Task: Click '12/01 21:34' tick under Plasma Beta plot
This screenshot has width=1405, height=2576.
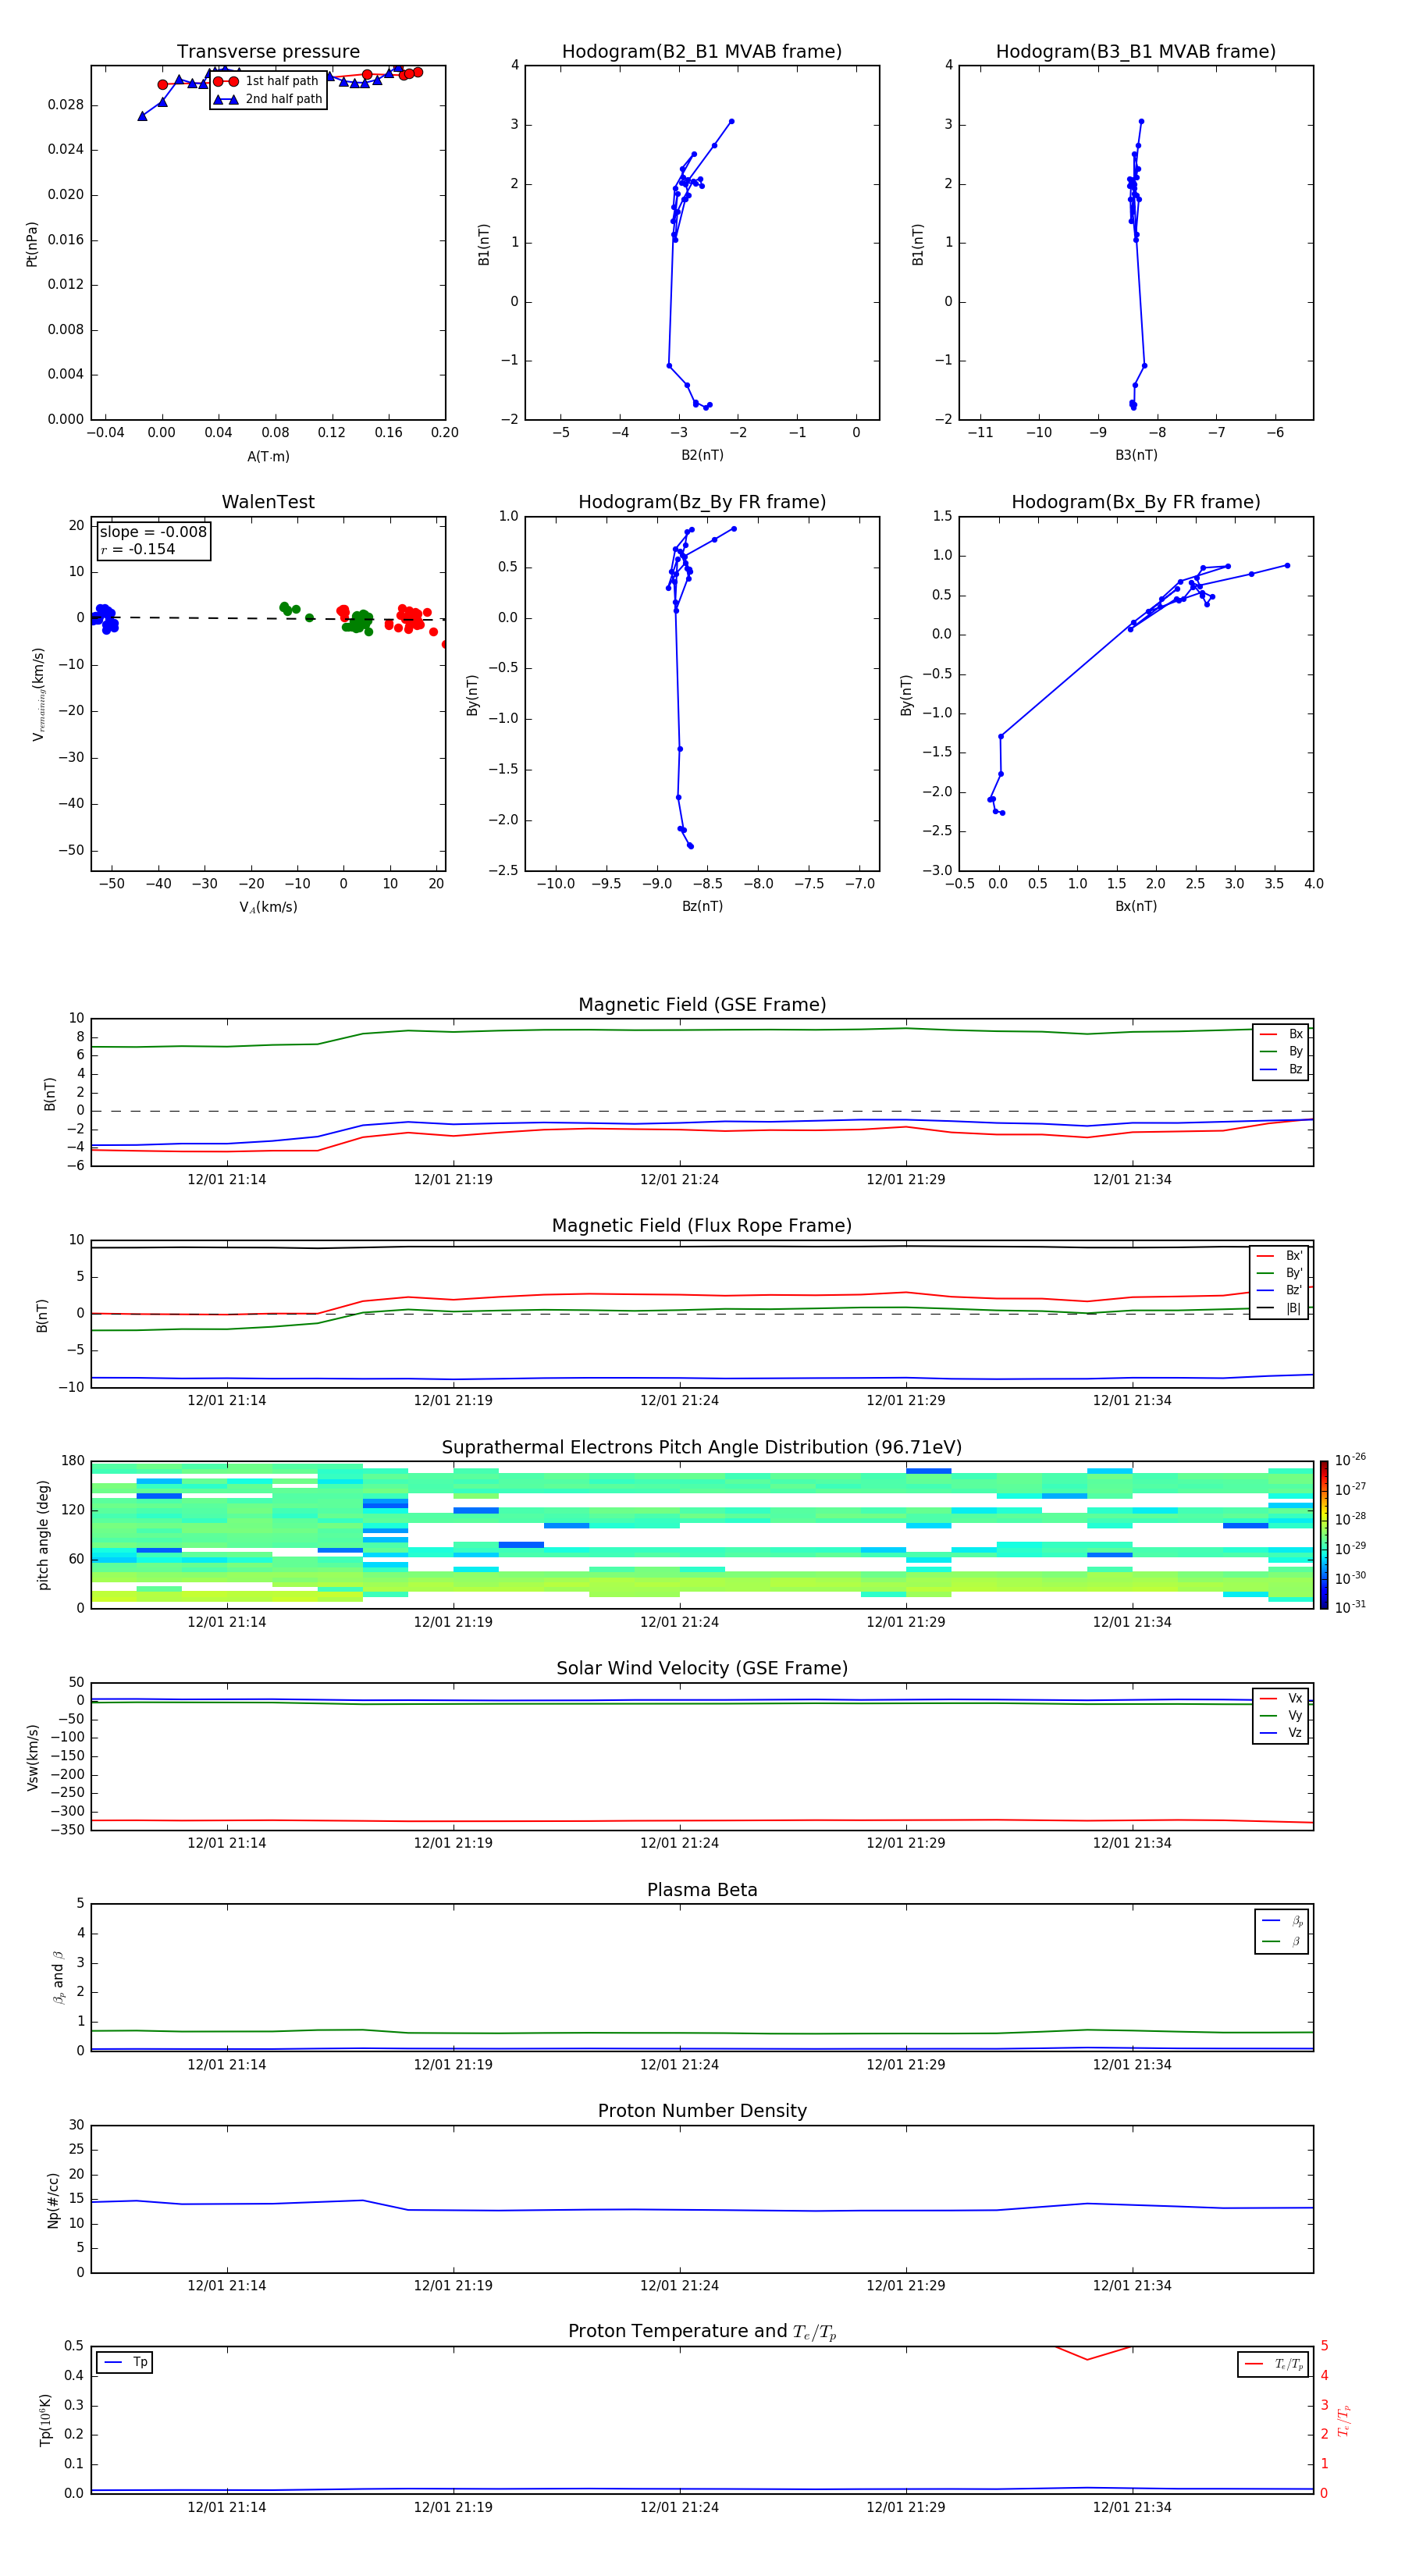Action: 1132,2064
